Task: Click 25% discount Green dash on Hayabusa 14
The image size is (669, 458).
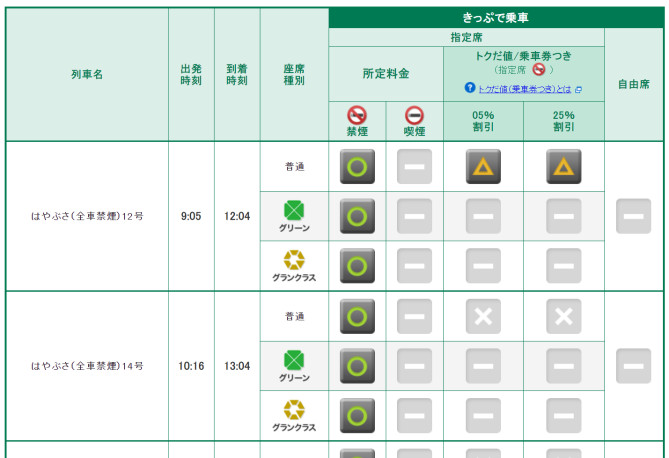Action: [x=564, y=366]
